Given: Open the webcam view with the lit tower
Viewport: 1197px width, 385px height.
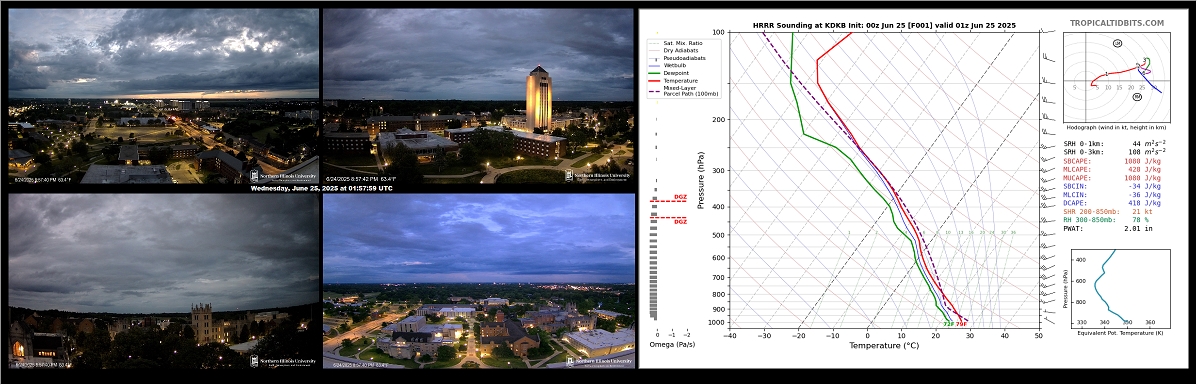Looking at the screenshot, I should tap(479, 96).
